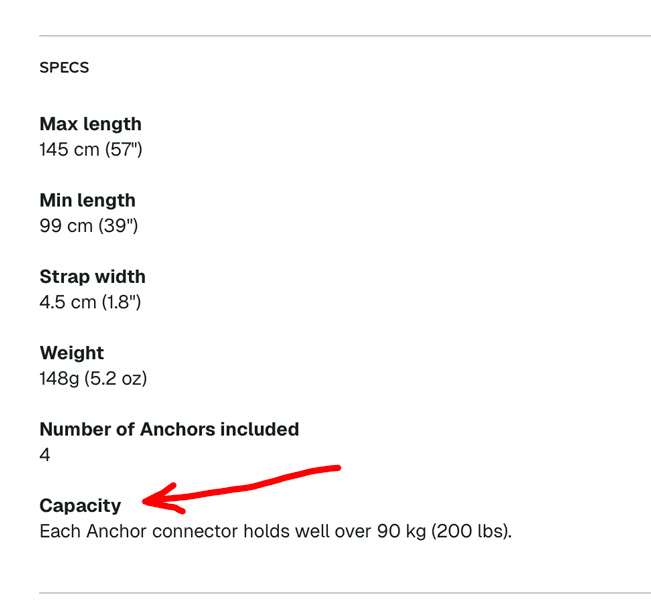
Task: Click the 148g (5.2 oz) value
Action: [93, 379]
